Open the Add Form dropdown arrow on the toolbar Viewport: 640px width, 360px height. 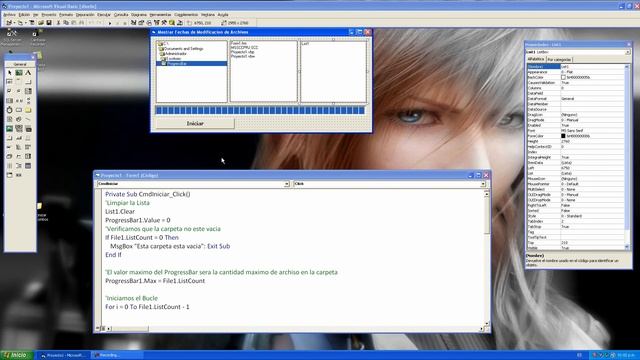pyautogui.click(x=25, y=23)
